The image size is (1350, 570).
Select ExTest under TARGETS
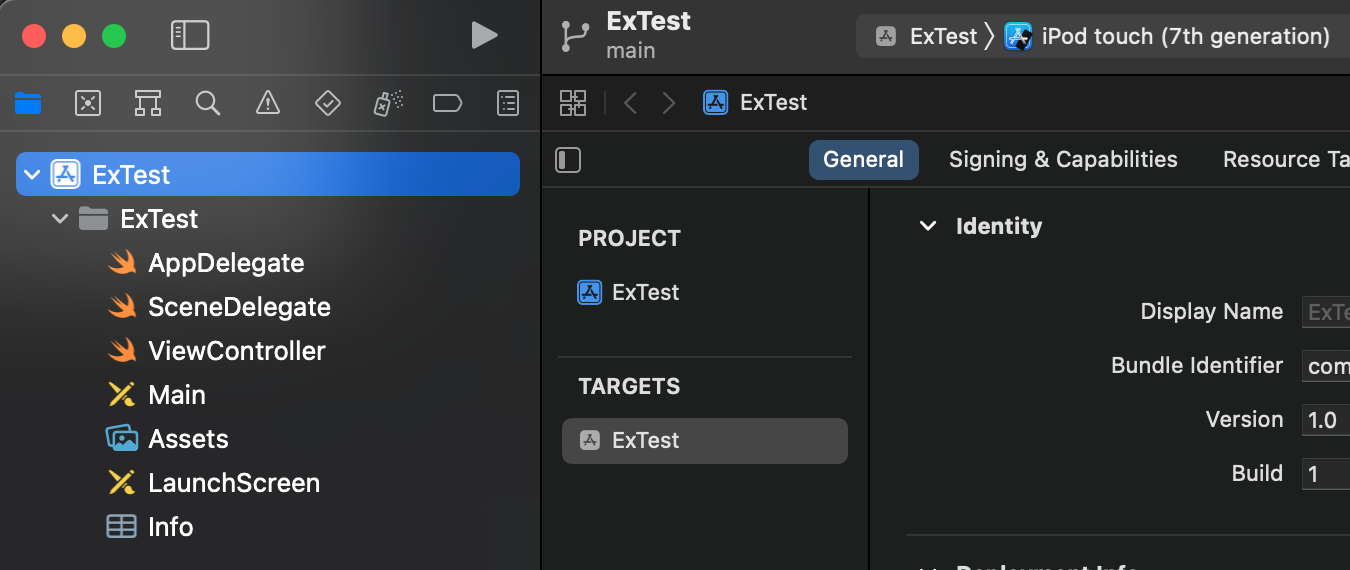coord(705,441)
